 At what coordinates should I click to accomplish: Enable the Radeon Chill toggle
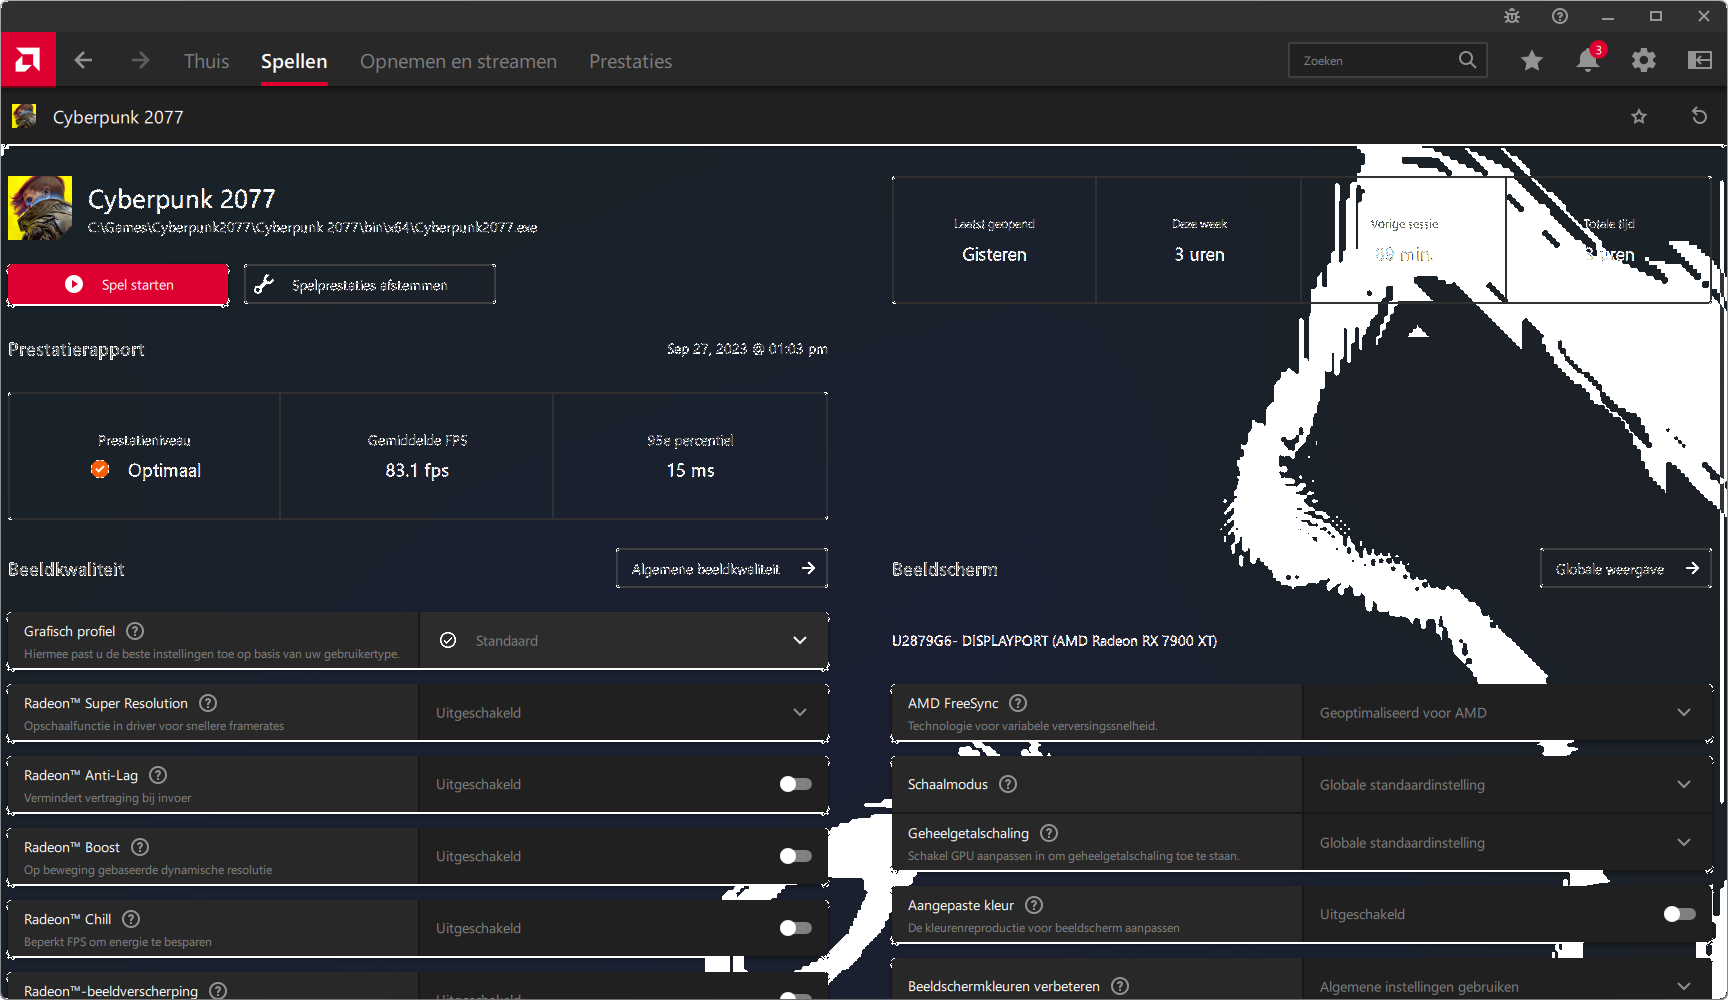(x=796, y=928)
